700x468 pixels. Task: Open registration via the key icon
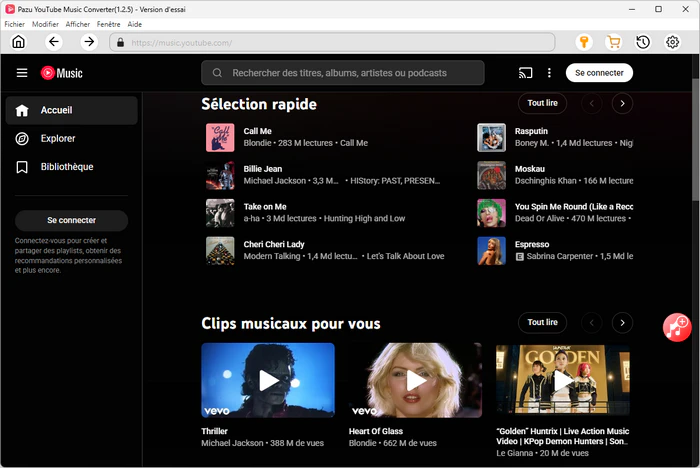click(x=583, y=42)
